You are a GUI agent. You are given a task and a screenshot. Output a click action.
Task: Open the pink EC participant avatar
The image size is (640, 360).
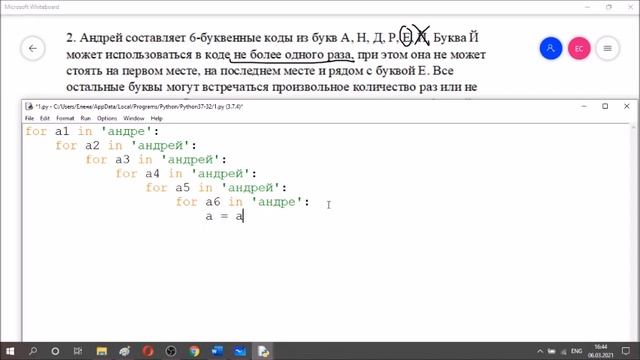click(579, 48)
